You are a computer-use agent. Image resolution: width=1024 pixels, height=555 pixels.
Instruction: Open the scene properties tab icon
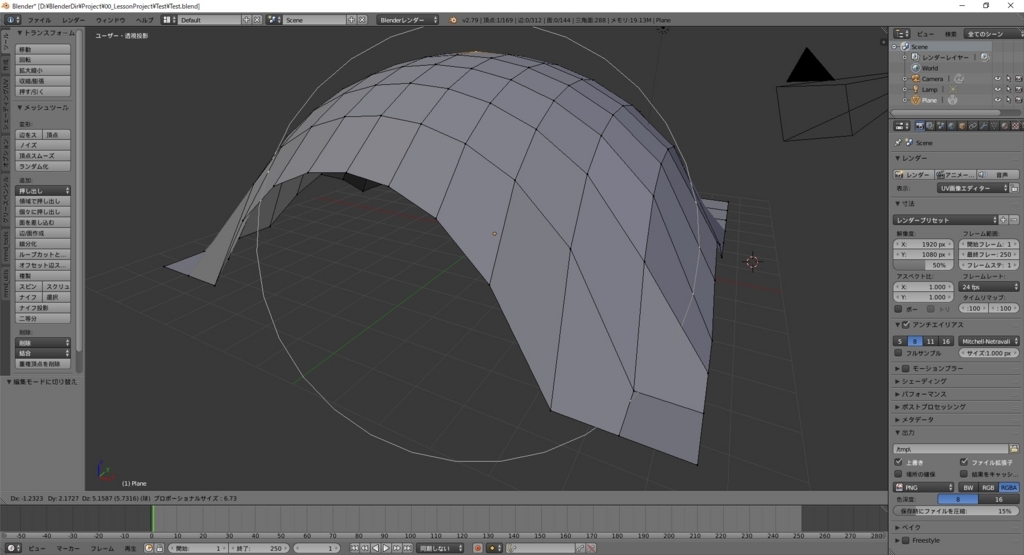pyautogui.click(x=941, y=126)
